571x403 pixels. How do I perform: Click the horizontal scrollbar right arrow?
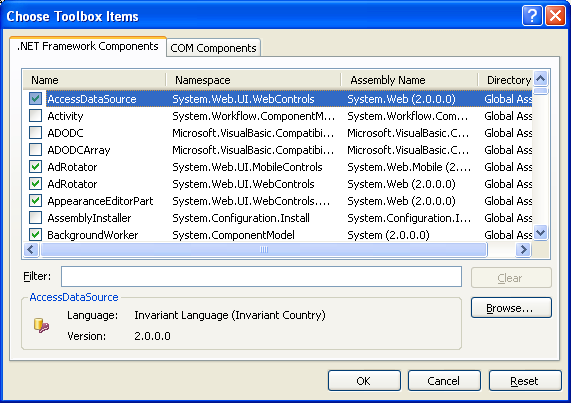(x=524, y=250)
